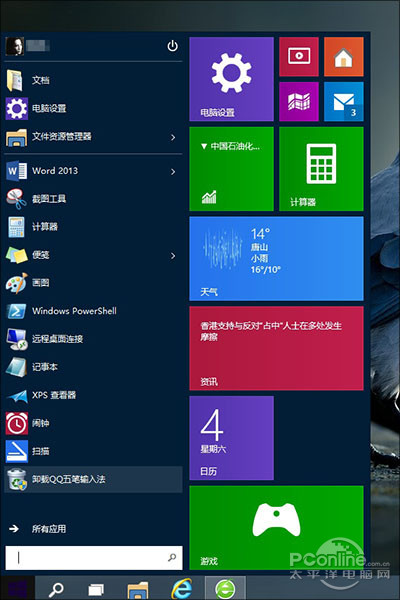
Task: Click the magnifier in search box
Action: click(172, 558)
